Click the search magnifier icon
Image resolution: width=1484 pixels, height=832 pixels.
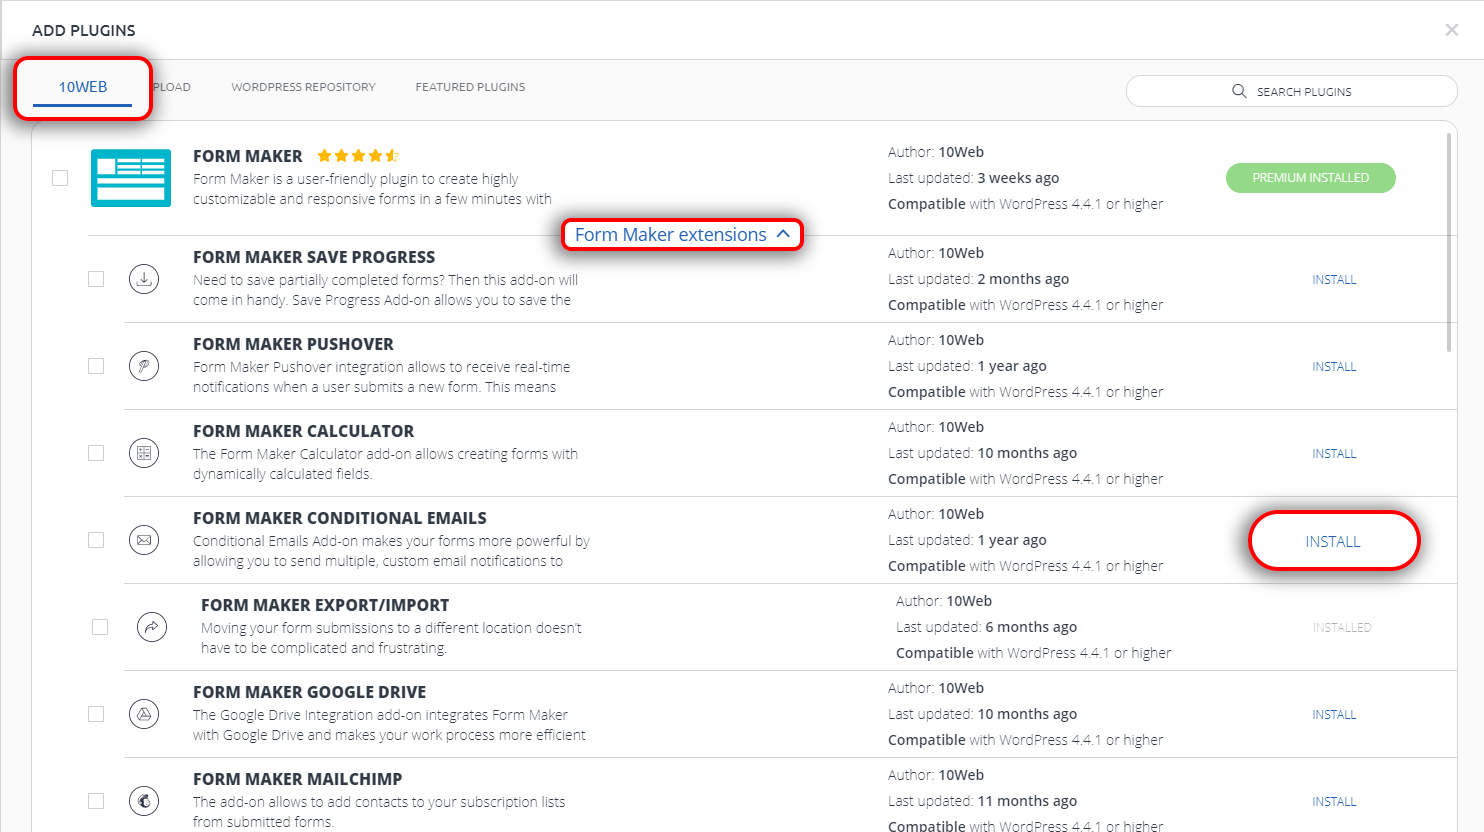point(1239,91)
